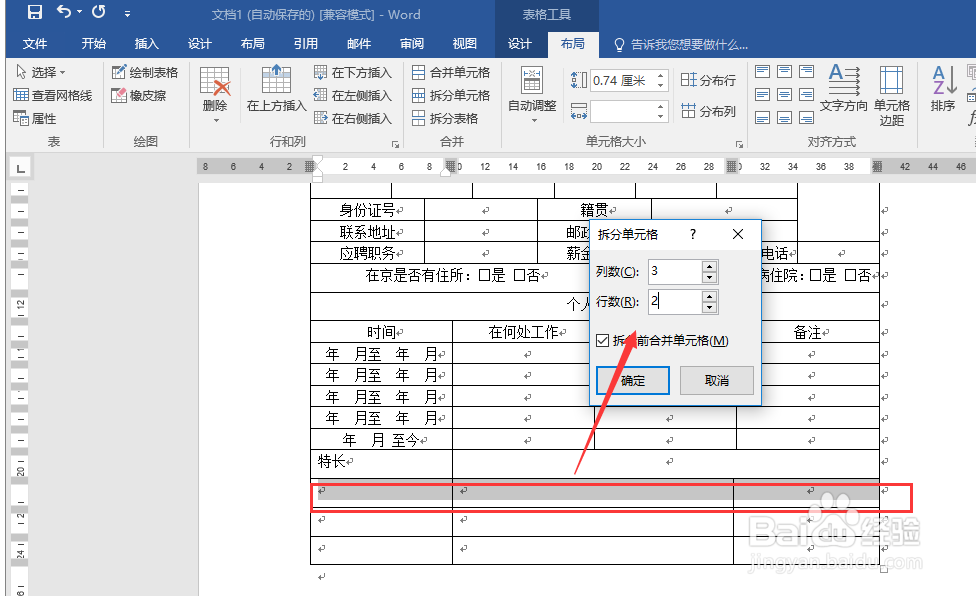
Task: Align cell text bottom right
Action: click(806, 118)
